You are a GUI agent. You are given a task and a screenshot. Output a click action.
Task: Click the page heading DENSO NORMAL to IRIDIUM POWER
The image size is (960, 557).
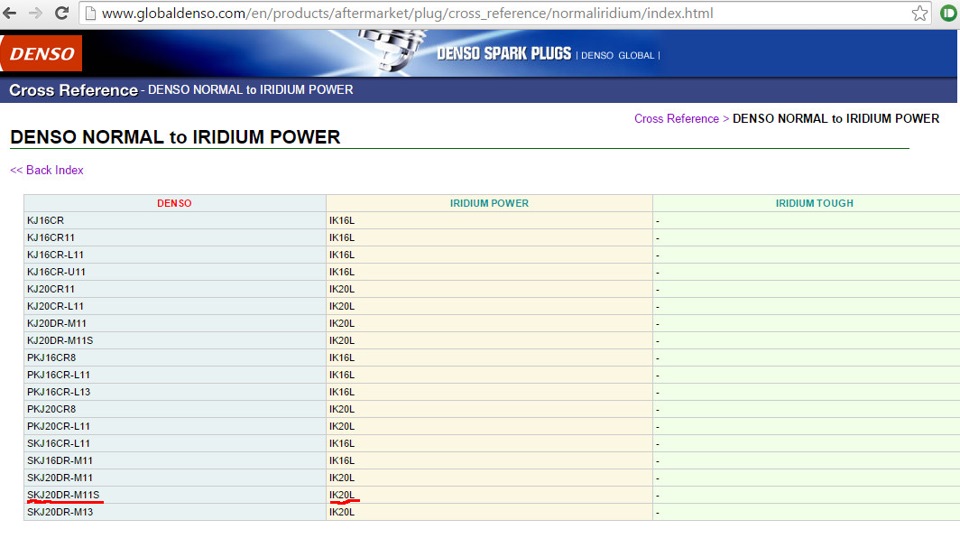(175, 137)
